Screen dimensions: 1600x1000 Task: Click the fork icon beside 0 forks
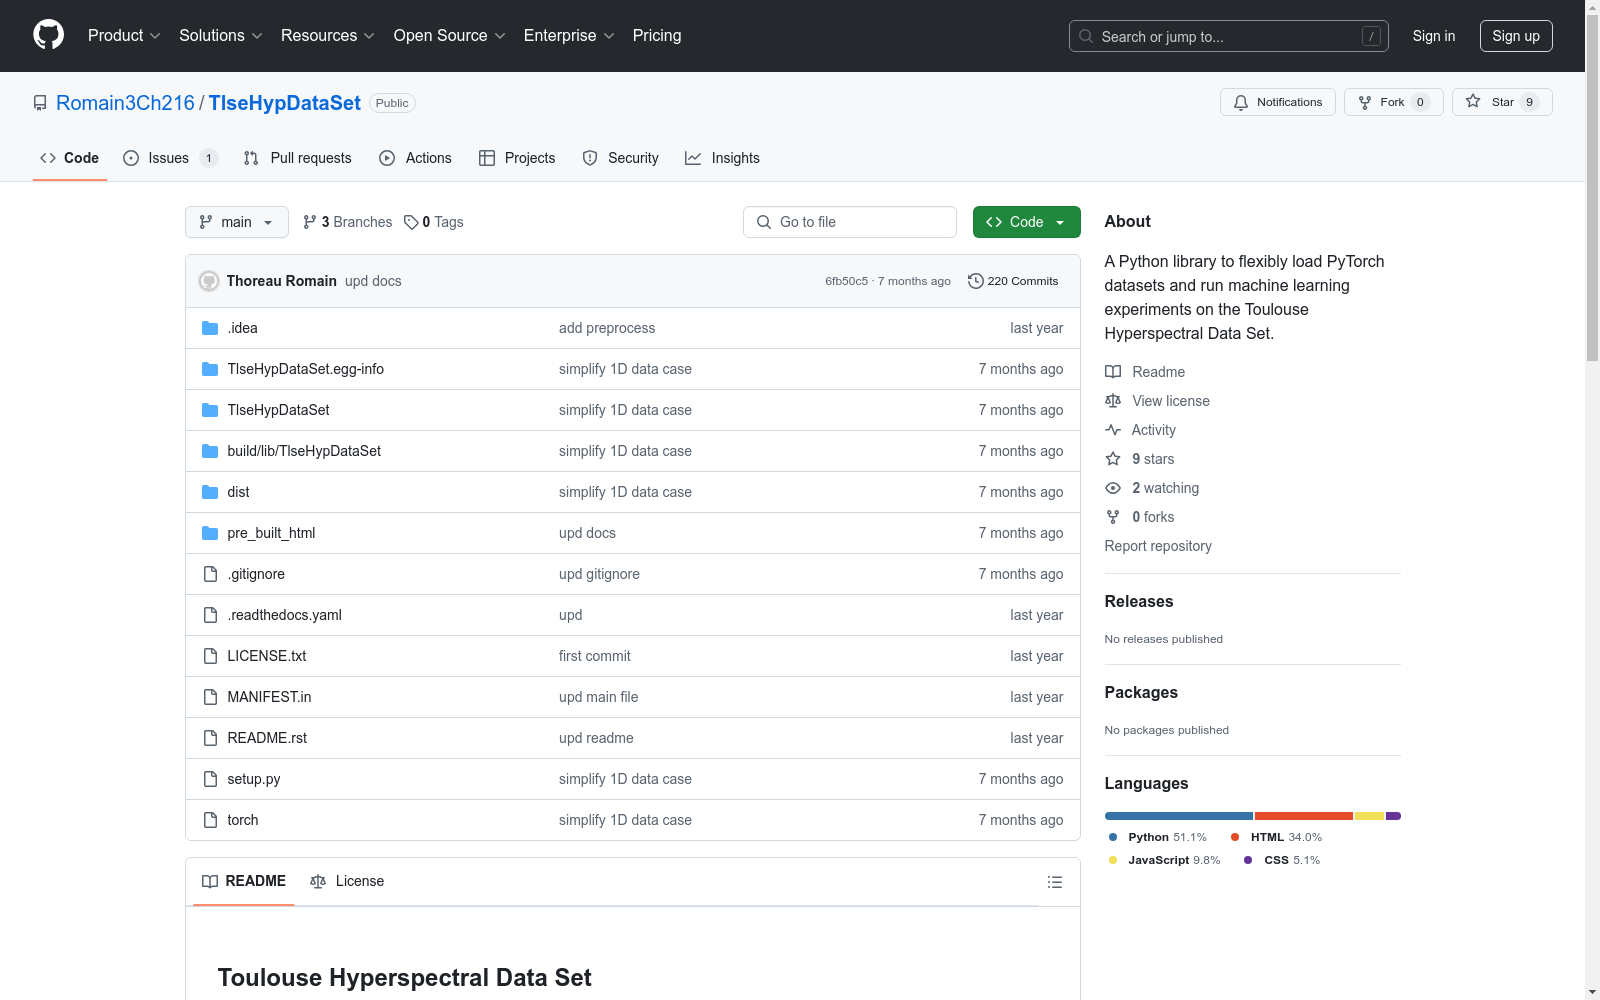click(1113, 517)
